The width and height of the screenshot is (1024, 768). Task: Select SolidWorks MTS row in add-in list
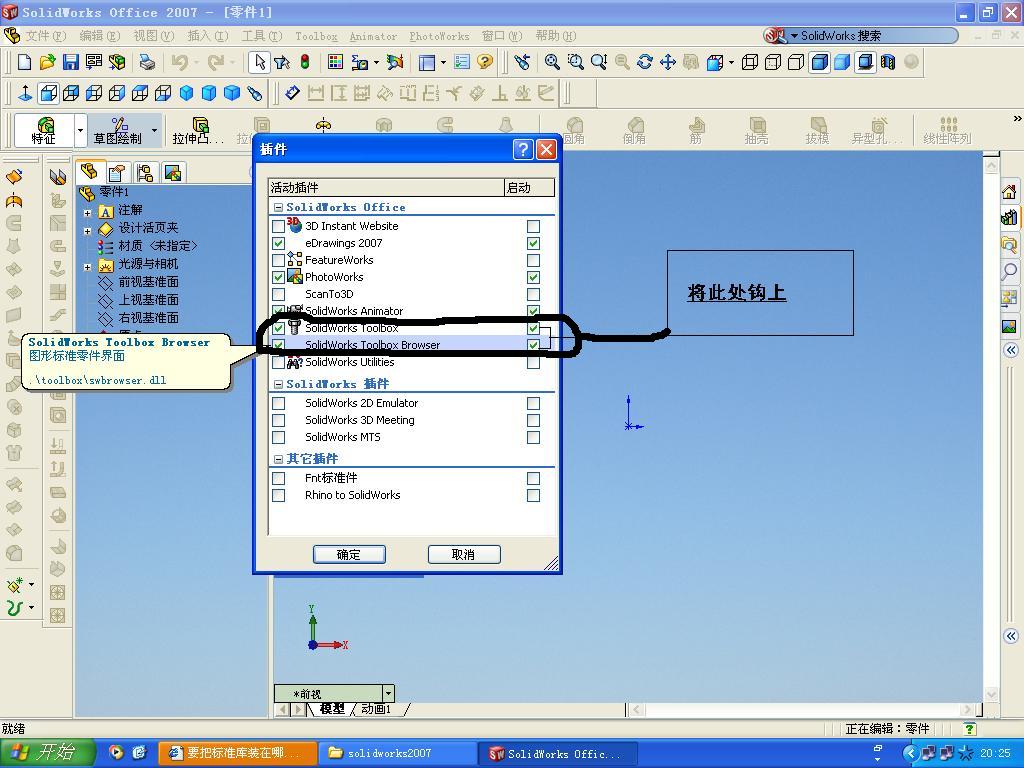click(411, 437)
